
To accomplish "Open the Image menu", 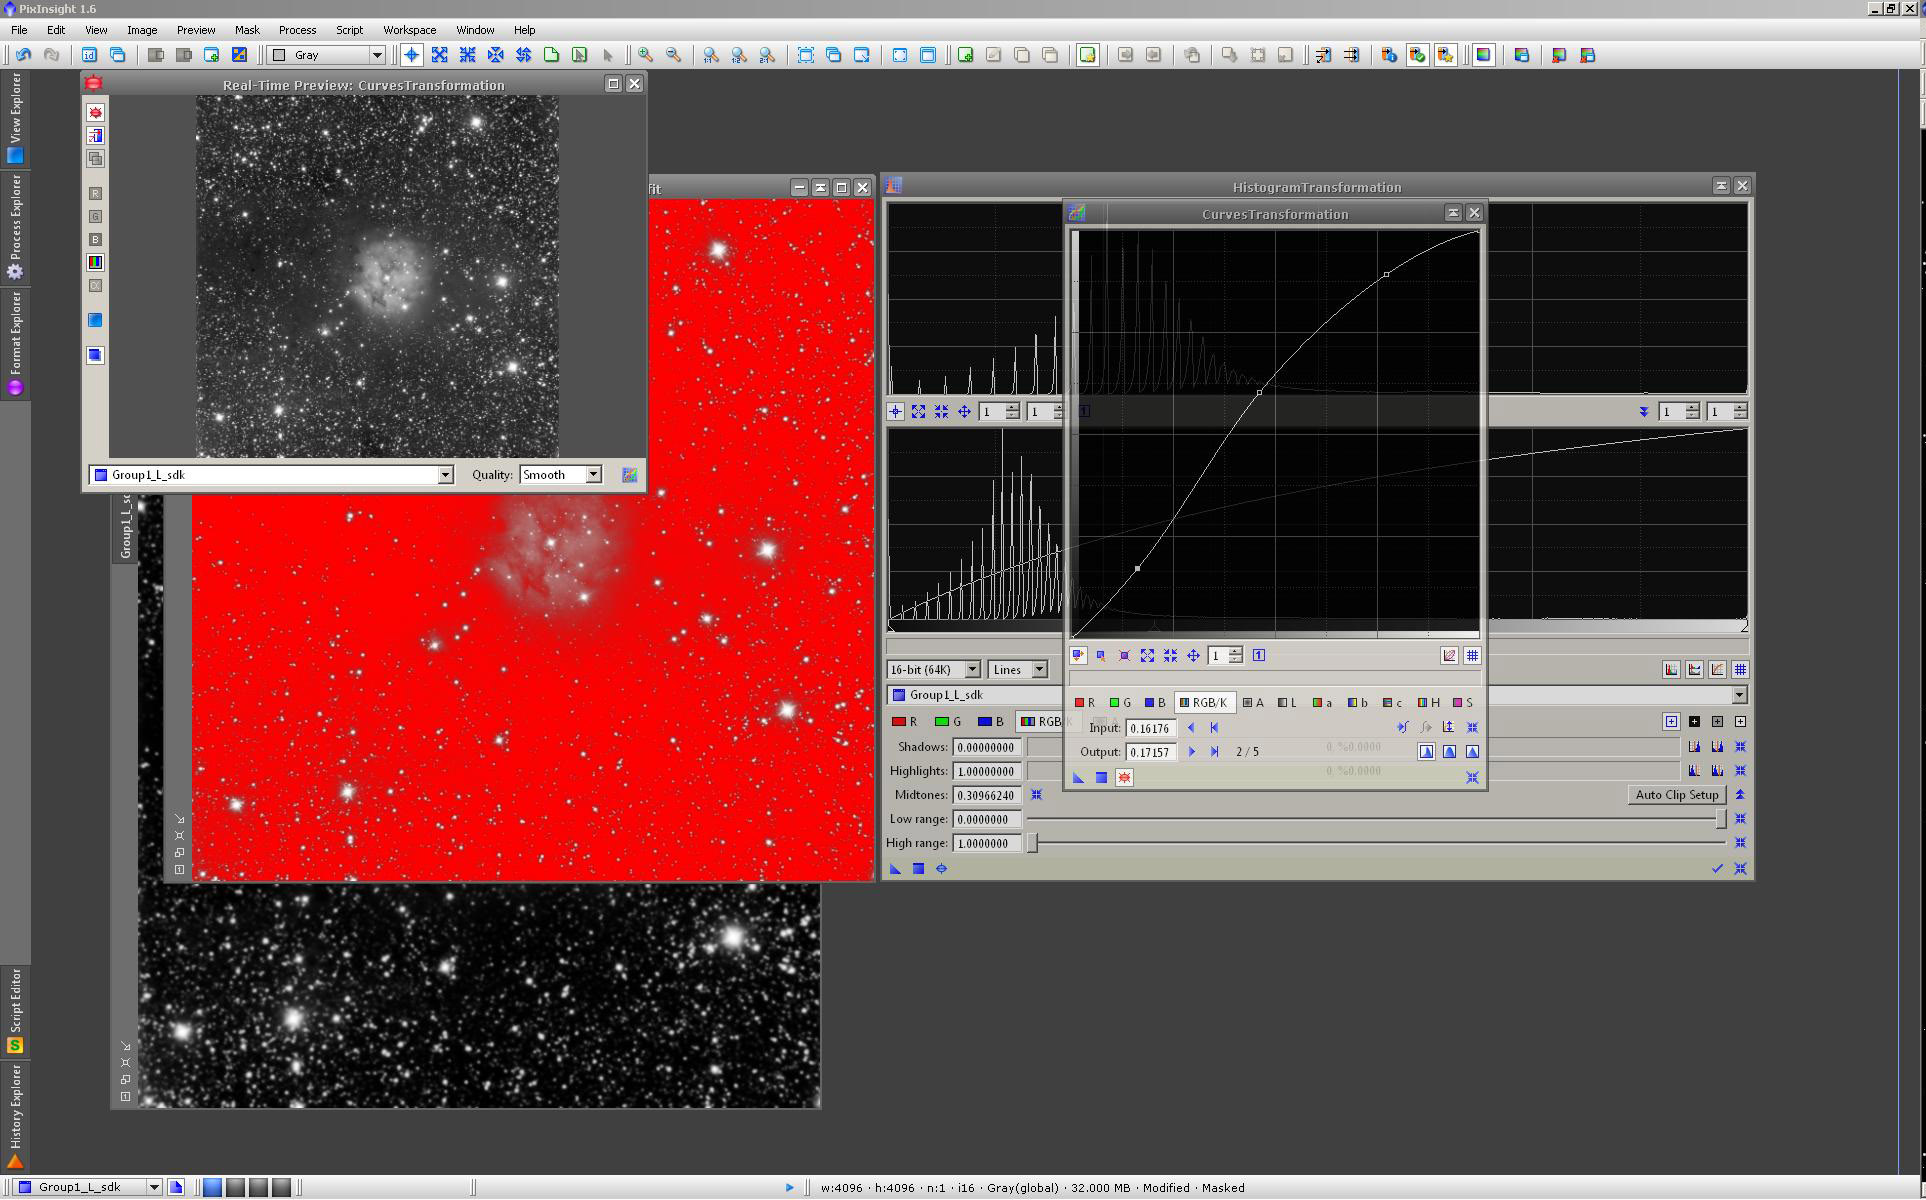I will pos(141,30).
